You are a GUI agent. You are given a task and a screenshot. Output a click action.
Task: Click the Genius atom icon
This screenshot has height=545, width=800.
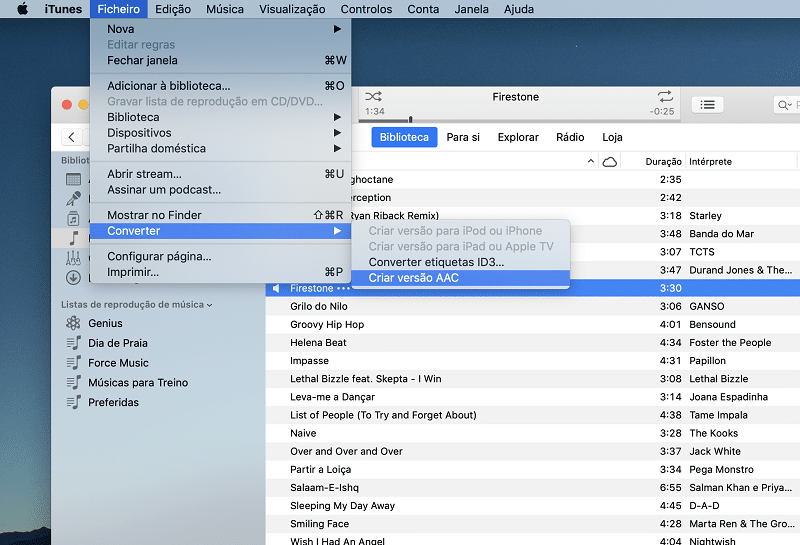(x=73, y=323)
